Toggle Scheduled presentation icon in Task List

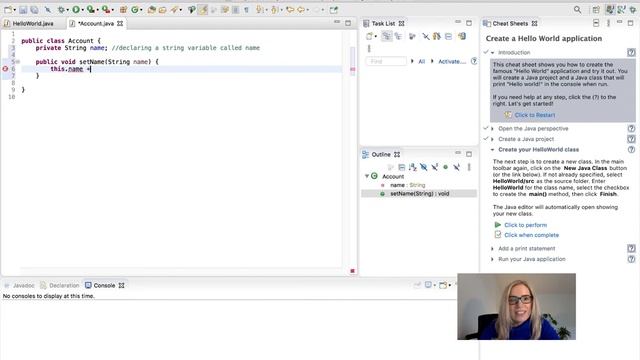398,36
